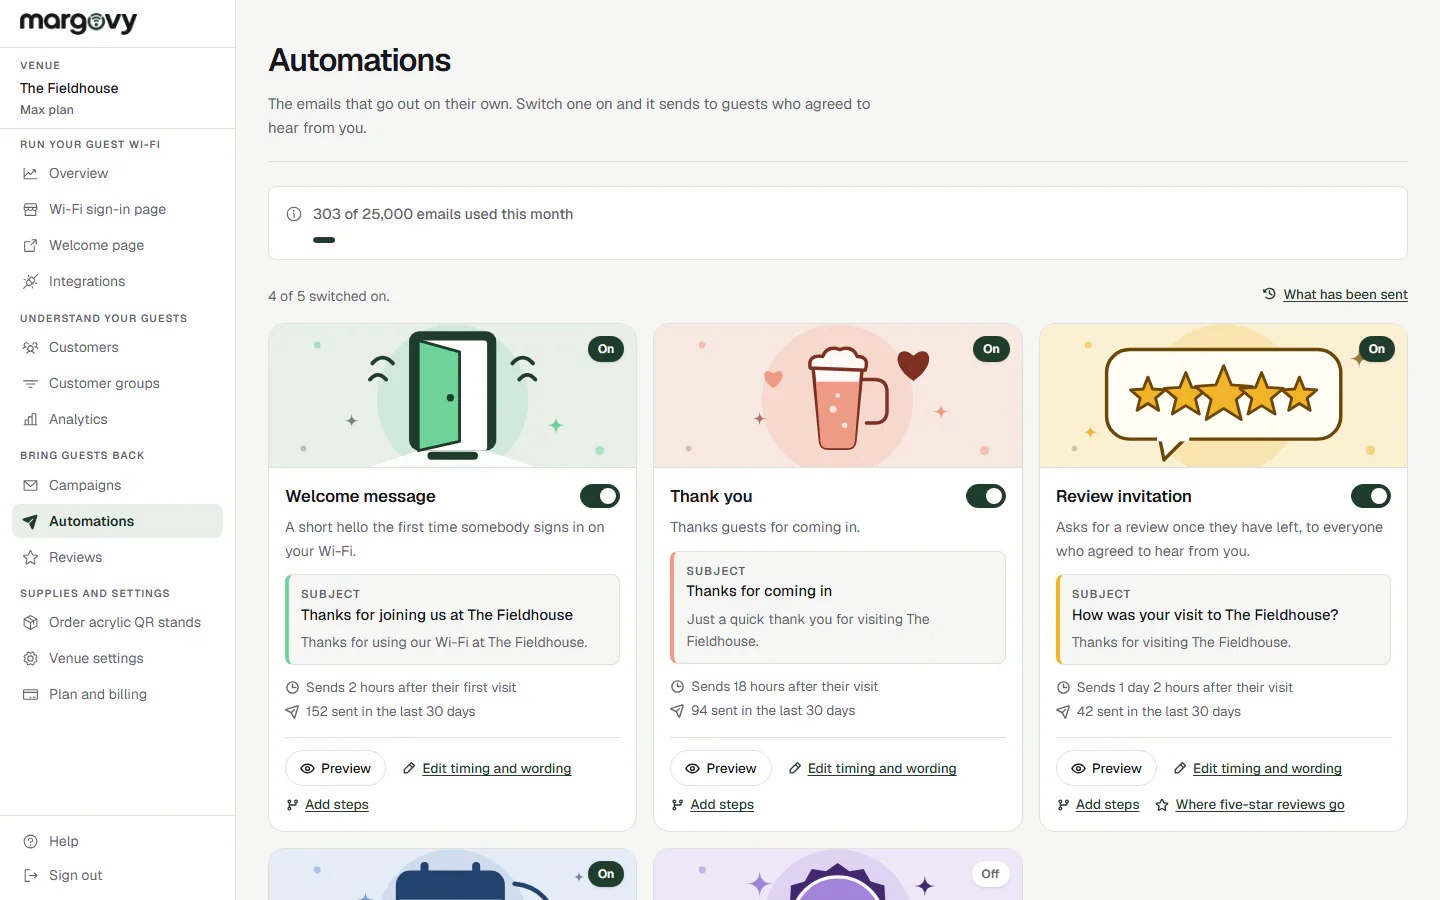Toggle off the Thank you automation
Viewport: 1440px width, 900px height.
point(986,496)
